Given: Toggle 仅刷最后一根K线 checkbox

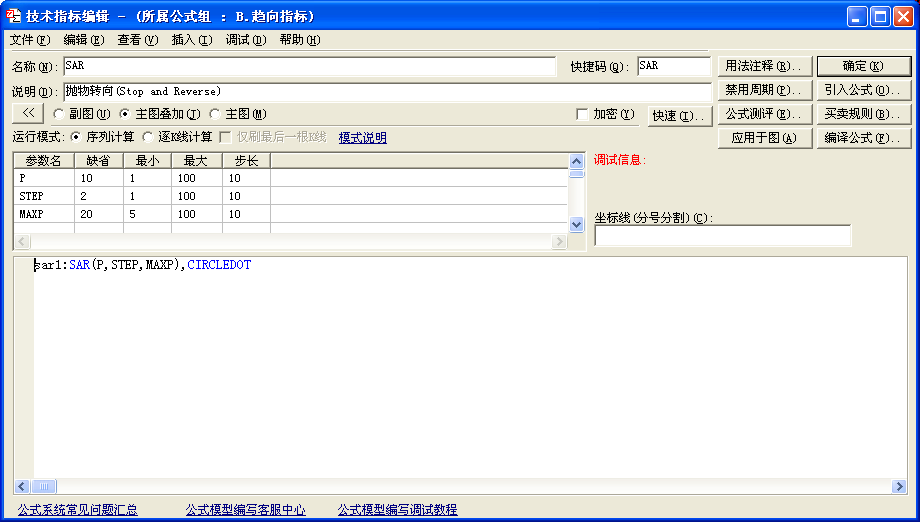Looking at the screenshot, I should tap(225, 137).
